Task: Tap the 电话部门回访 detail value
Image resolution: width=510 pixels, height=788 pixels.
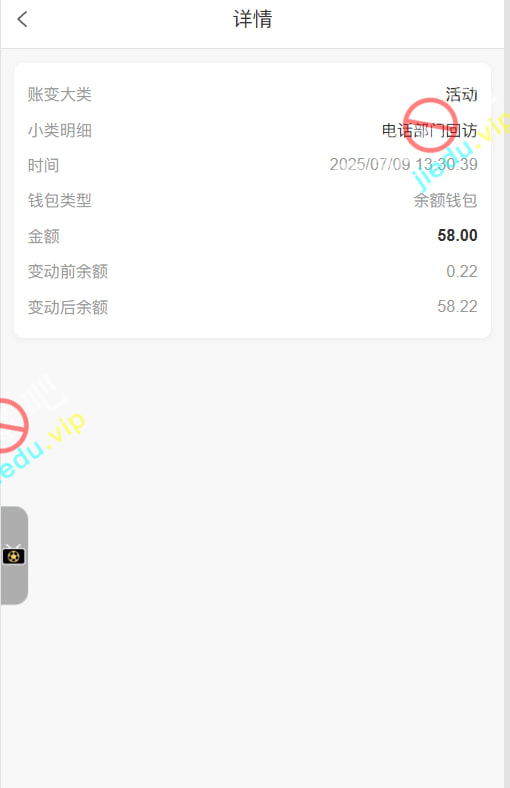Action: pos(430,130)
